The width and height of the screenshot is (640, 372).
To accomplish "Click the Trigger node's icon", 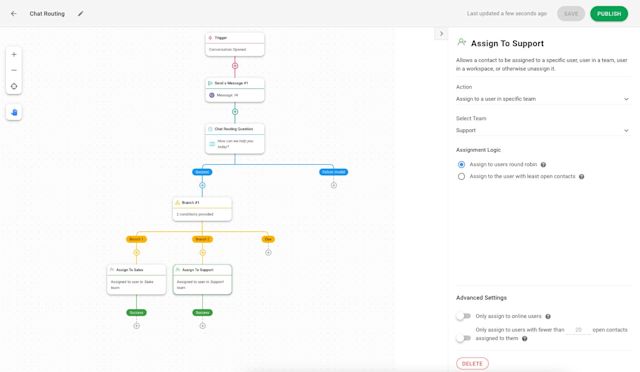I will pyautogui.click(x=210, y=38).
